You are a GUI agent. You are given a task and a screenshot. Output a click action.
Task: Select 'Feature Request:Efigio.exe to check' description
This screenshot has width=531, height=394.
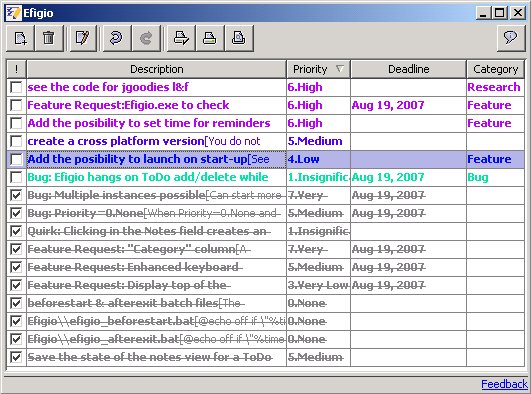156,105
